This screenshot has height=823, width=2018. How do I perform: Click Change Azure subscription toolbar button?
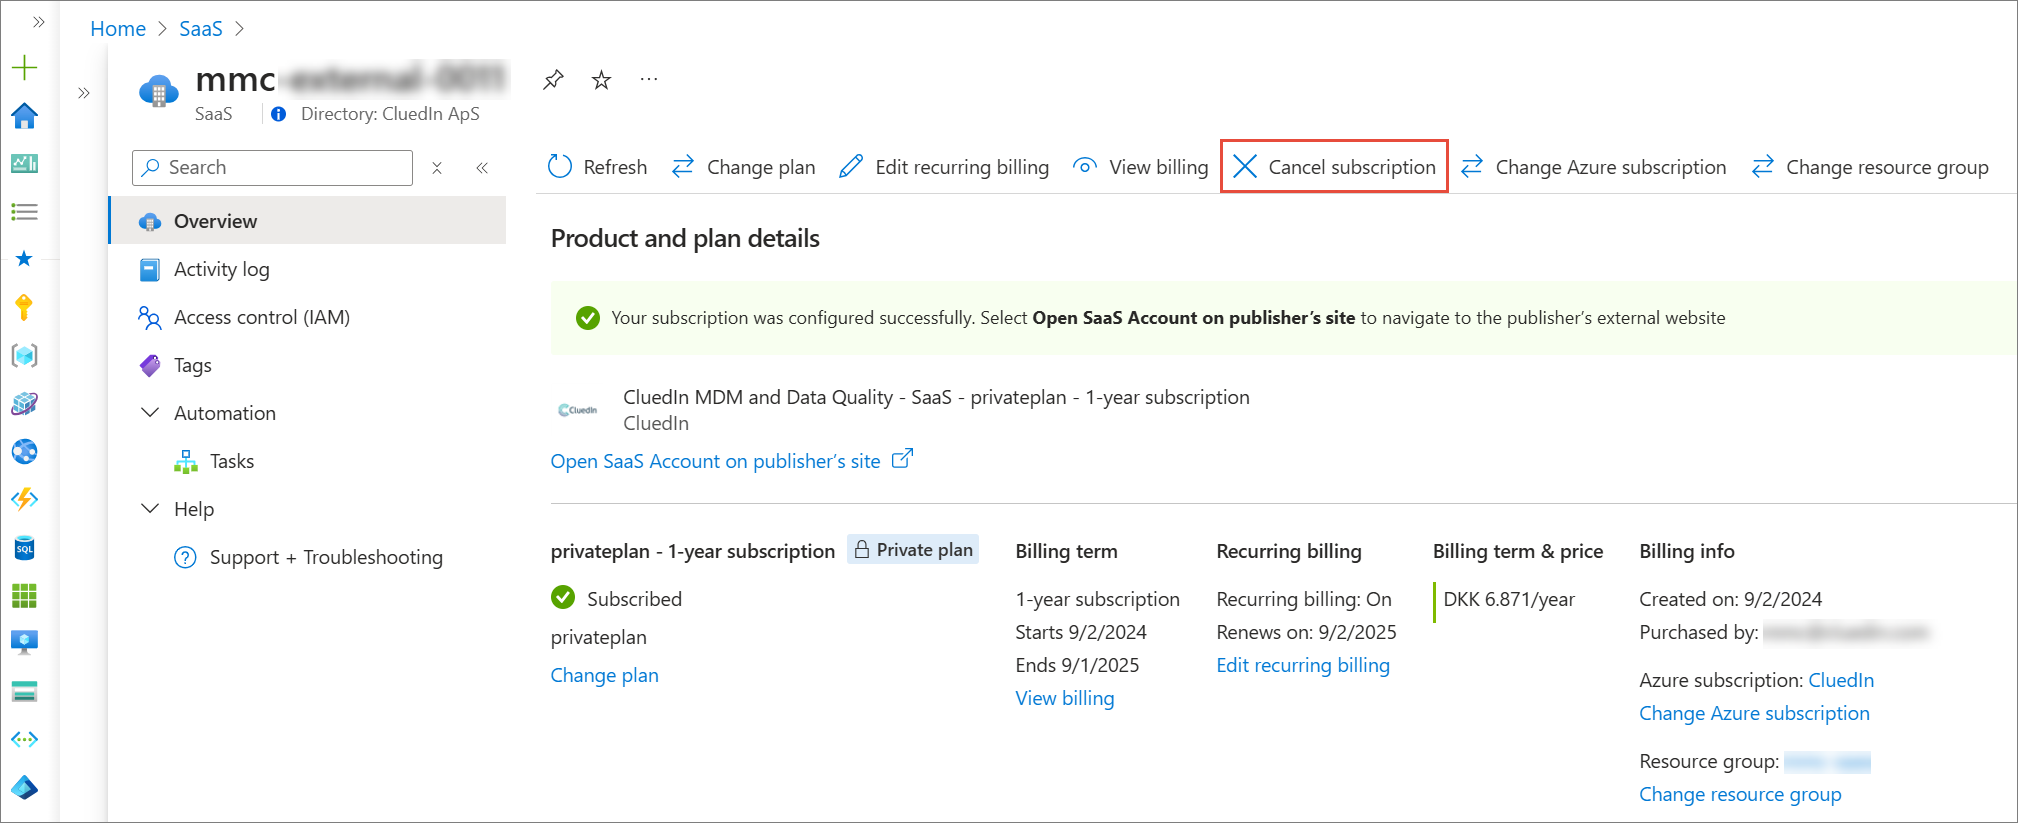[x=1593, y=167]
